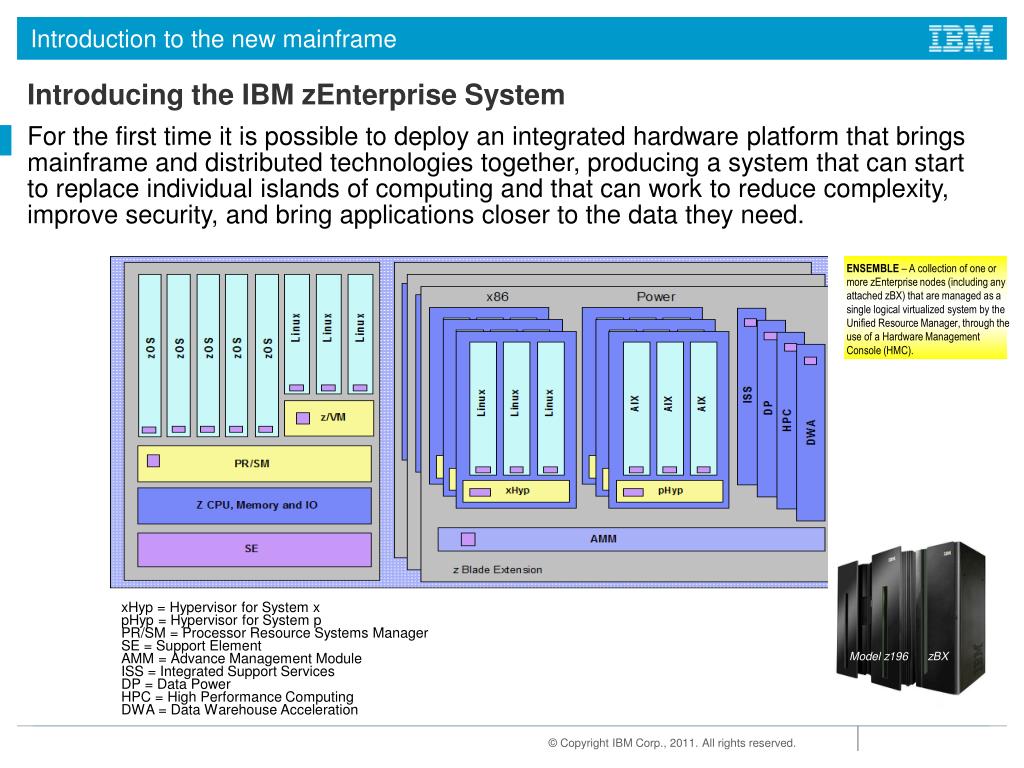Click the yellow ENSEMBLE definition note
The image size is (1024, 768).
[x=925, y=308]
